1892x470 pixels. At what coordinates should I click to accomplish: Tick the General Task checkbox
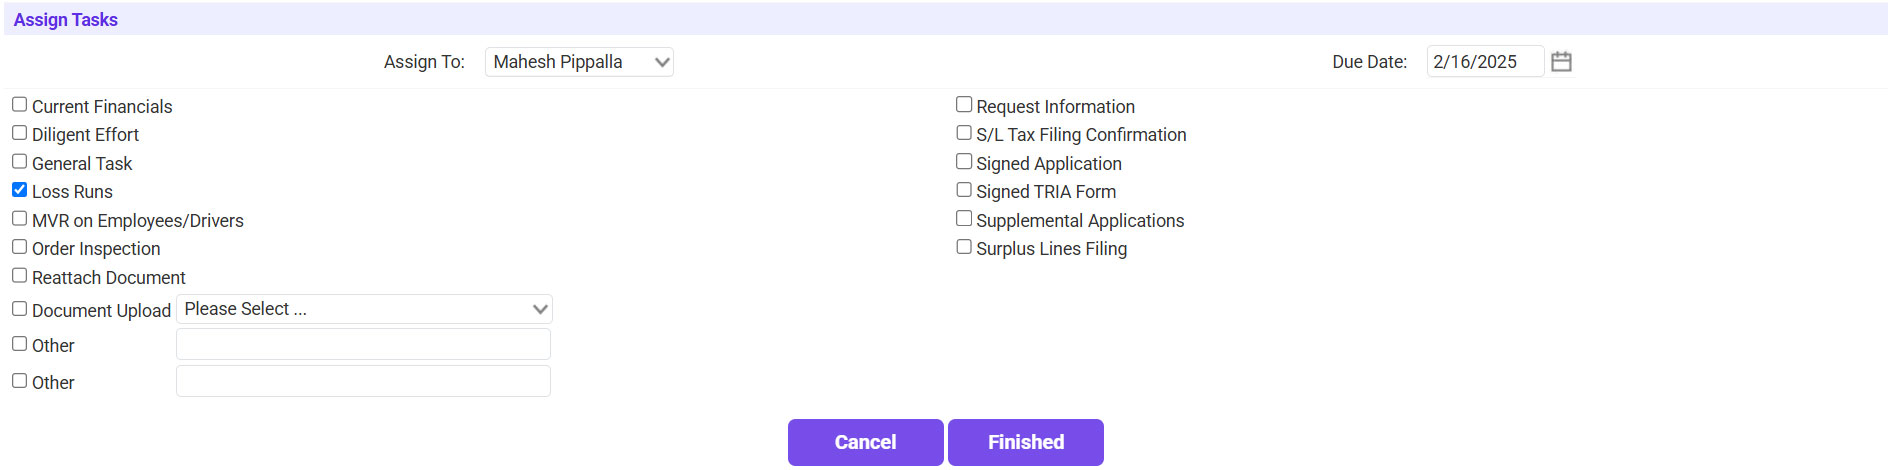[20, 162]
